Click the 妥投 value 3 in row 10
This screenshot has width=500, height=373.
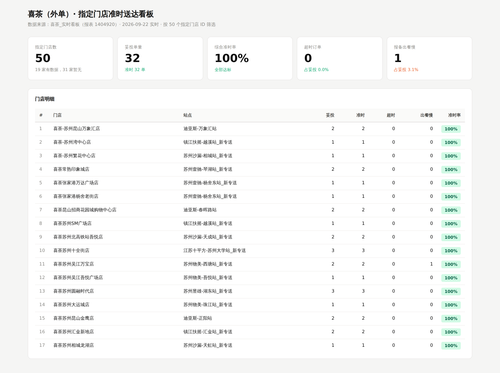point(333,250)
